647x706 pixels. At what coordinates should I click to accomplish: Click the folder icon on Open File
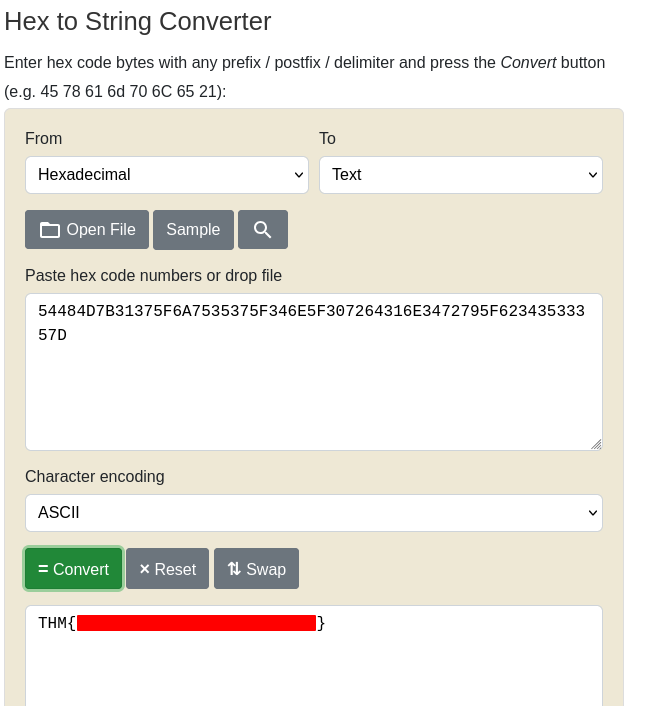pos(50,230)
